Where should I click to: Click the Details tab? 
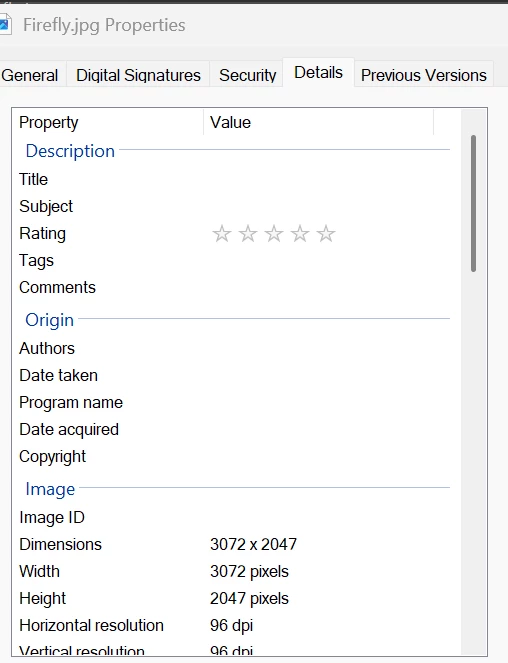(x=319, y=72)
